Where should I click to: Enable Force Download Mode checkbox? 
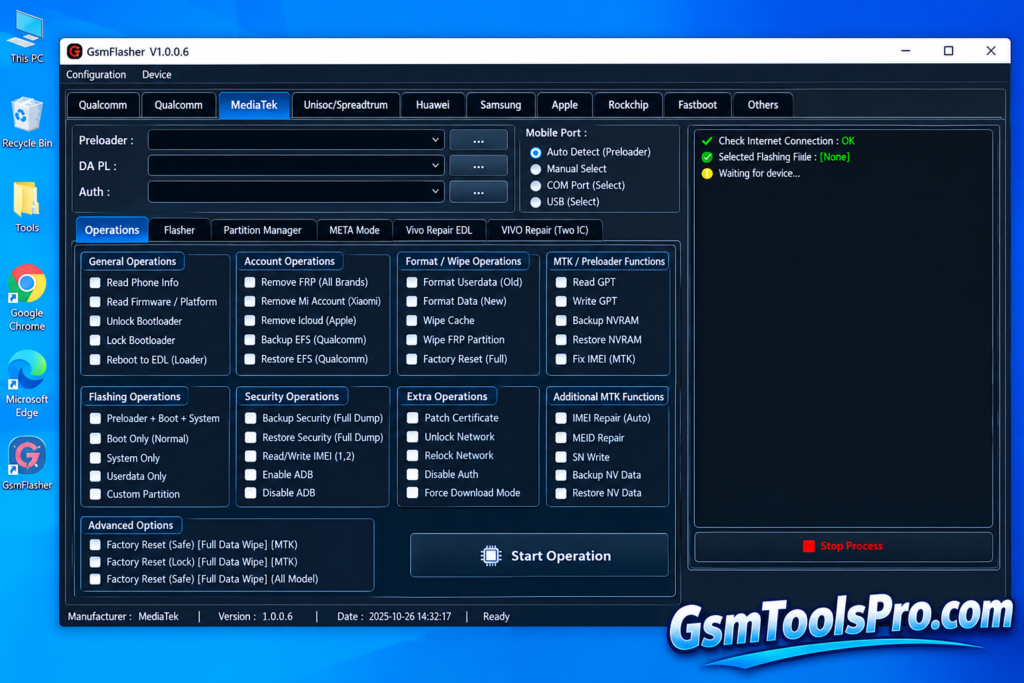[x=412, y=493]
